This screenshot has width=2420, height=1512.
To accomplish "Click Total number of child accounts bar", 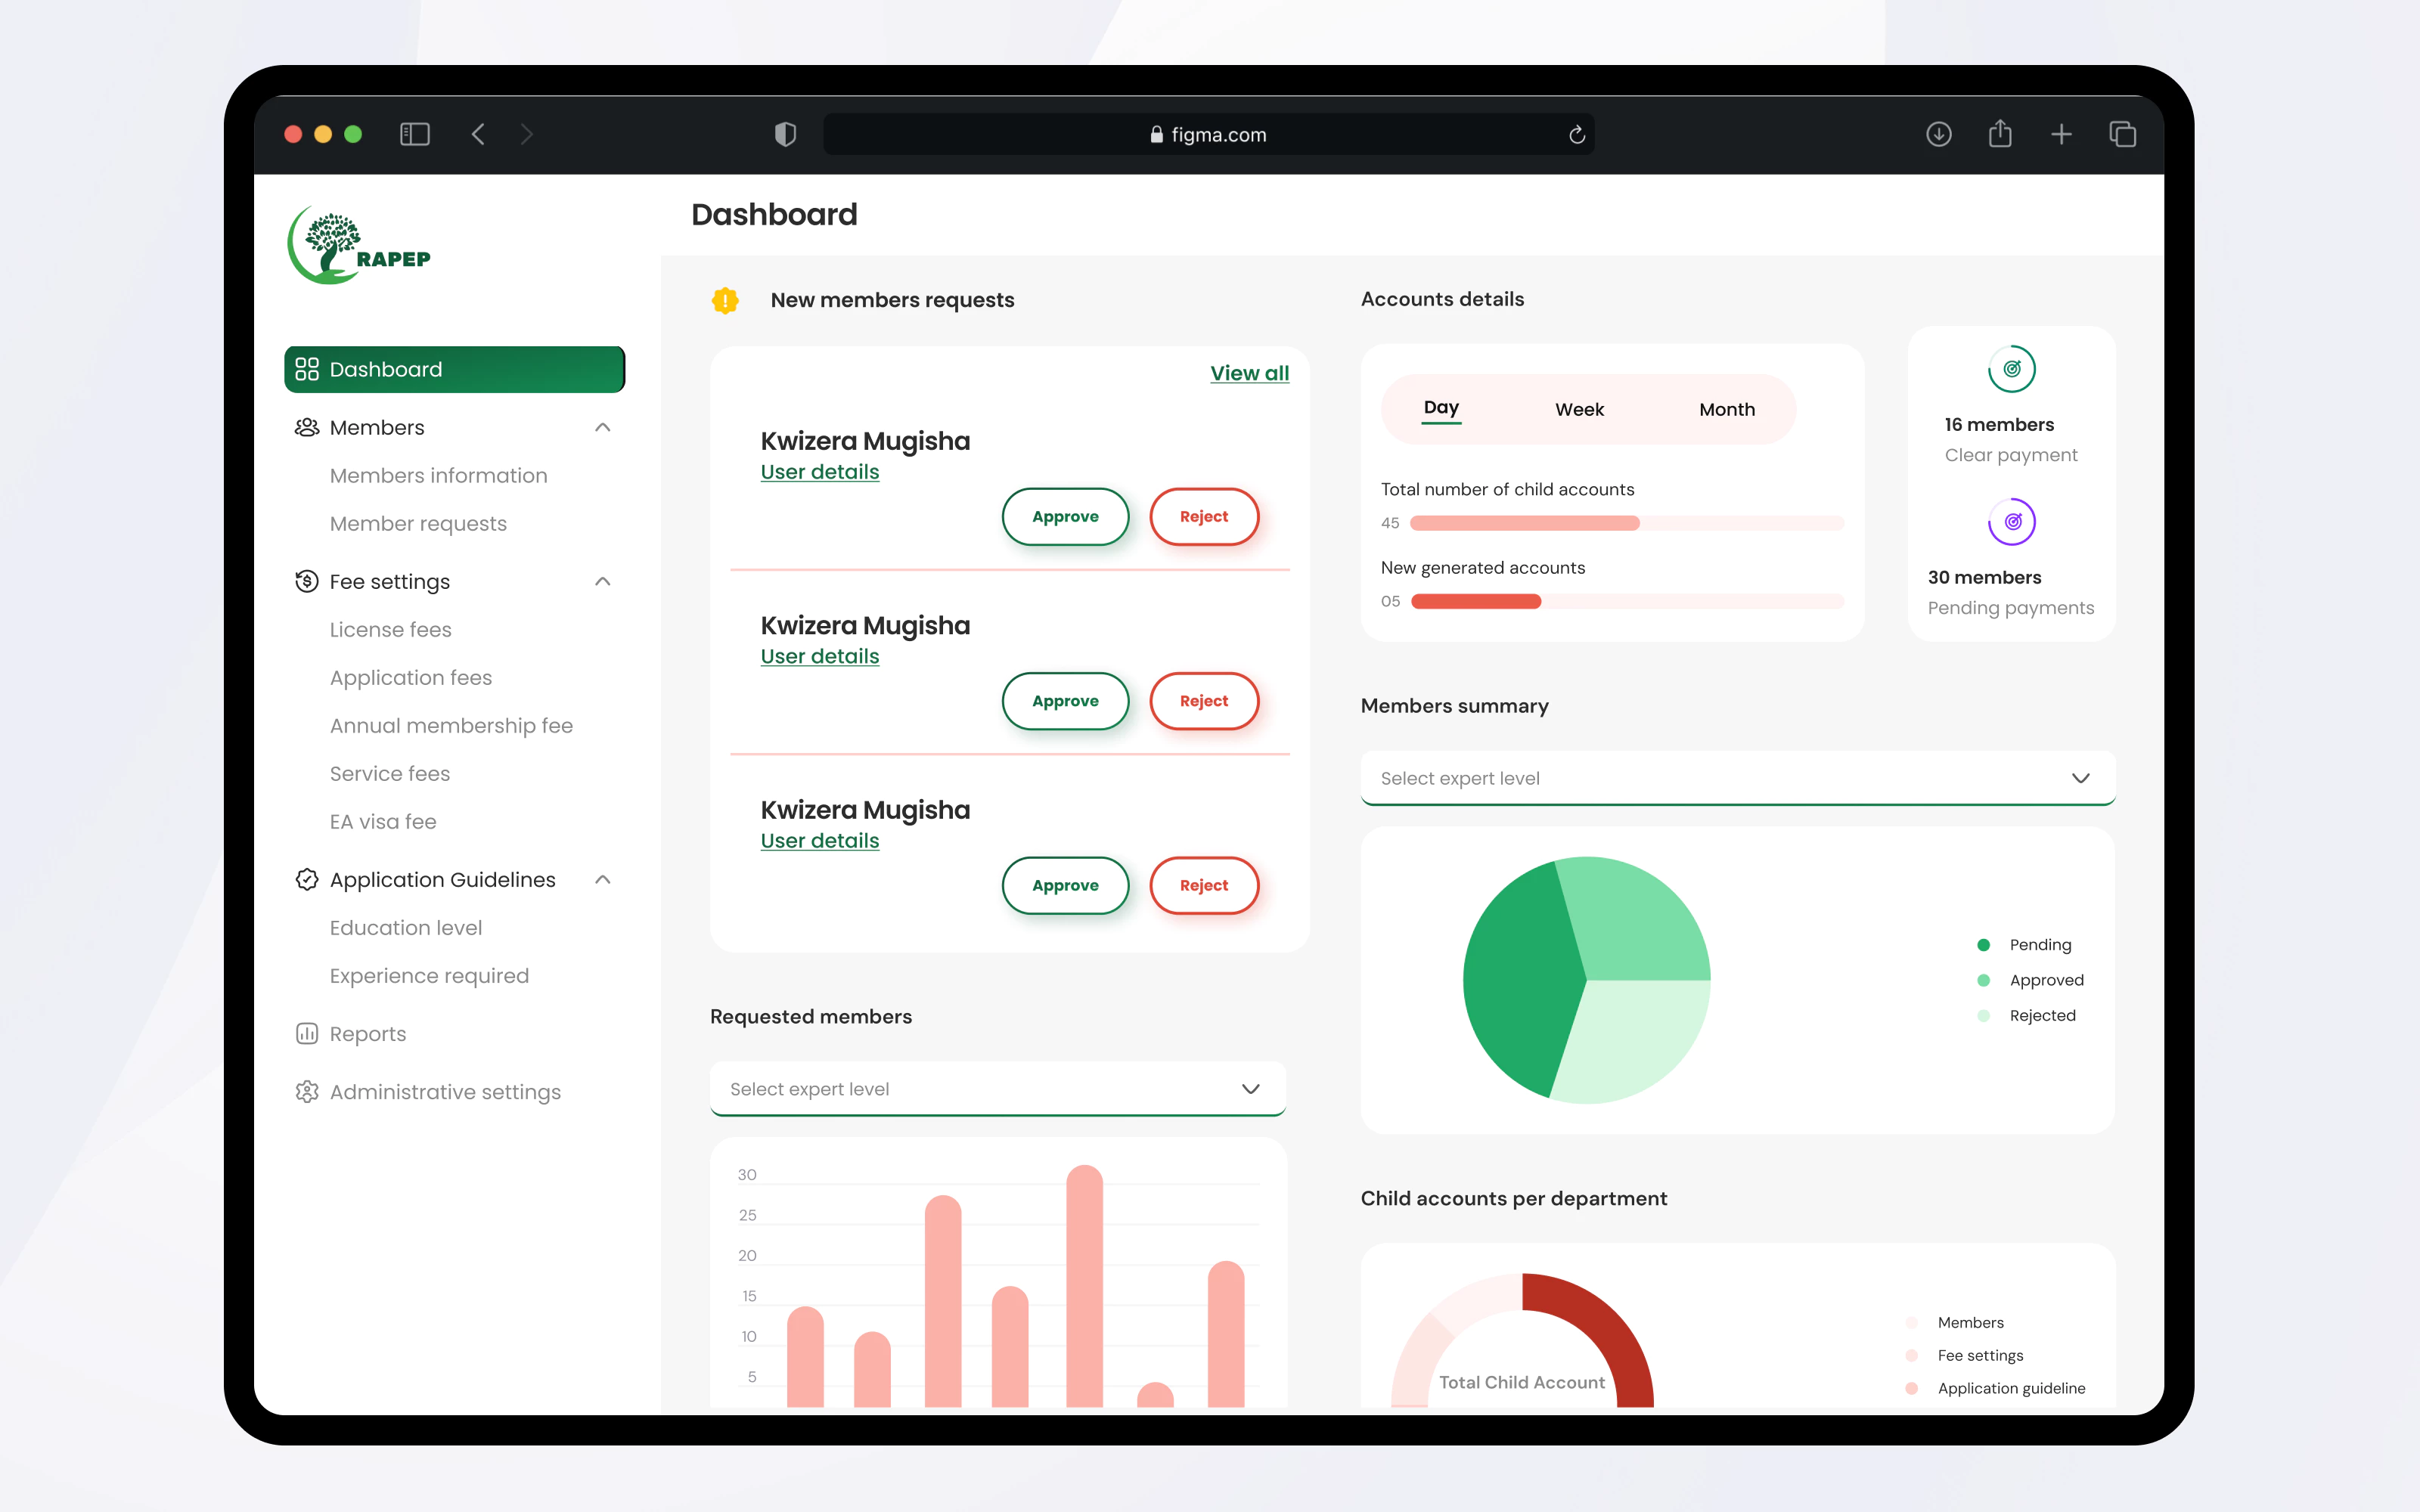I will [1627, 523].
